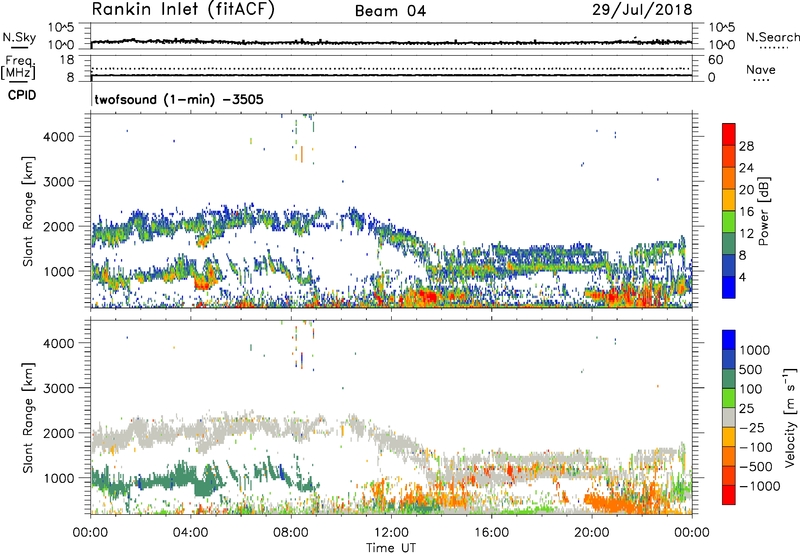Click the '1000' tick label on velocity panel's range axis
This screenshot has height=554, width=800.
tap(59, 478)
